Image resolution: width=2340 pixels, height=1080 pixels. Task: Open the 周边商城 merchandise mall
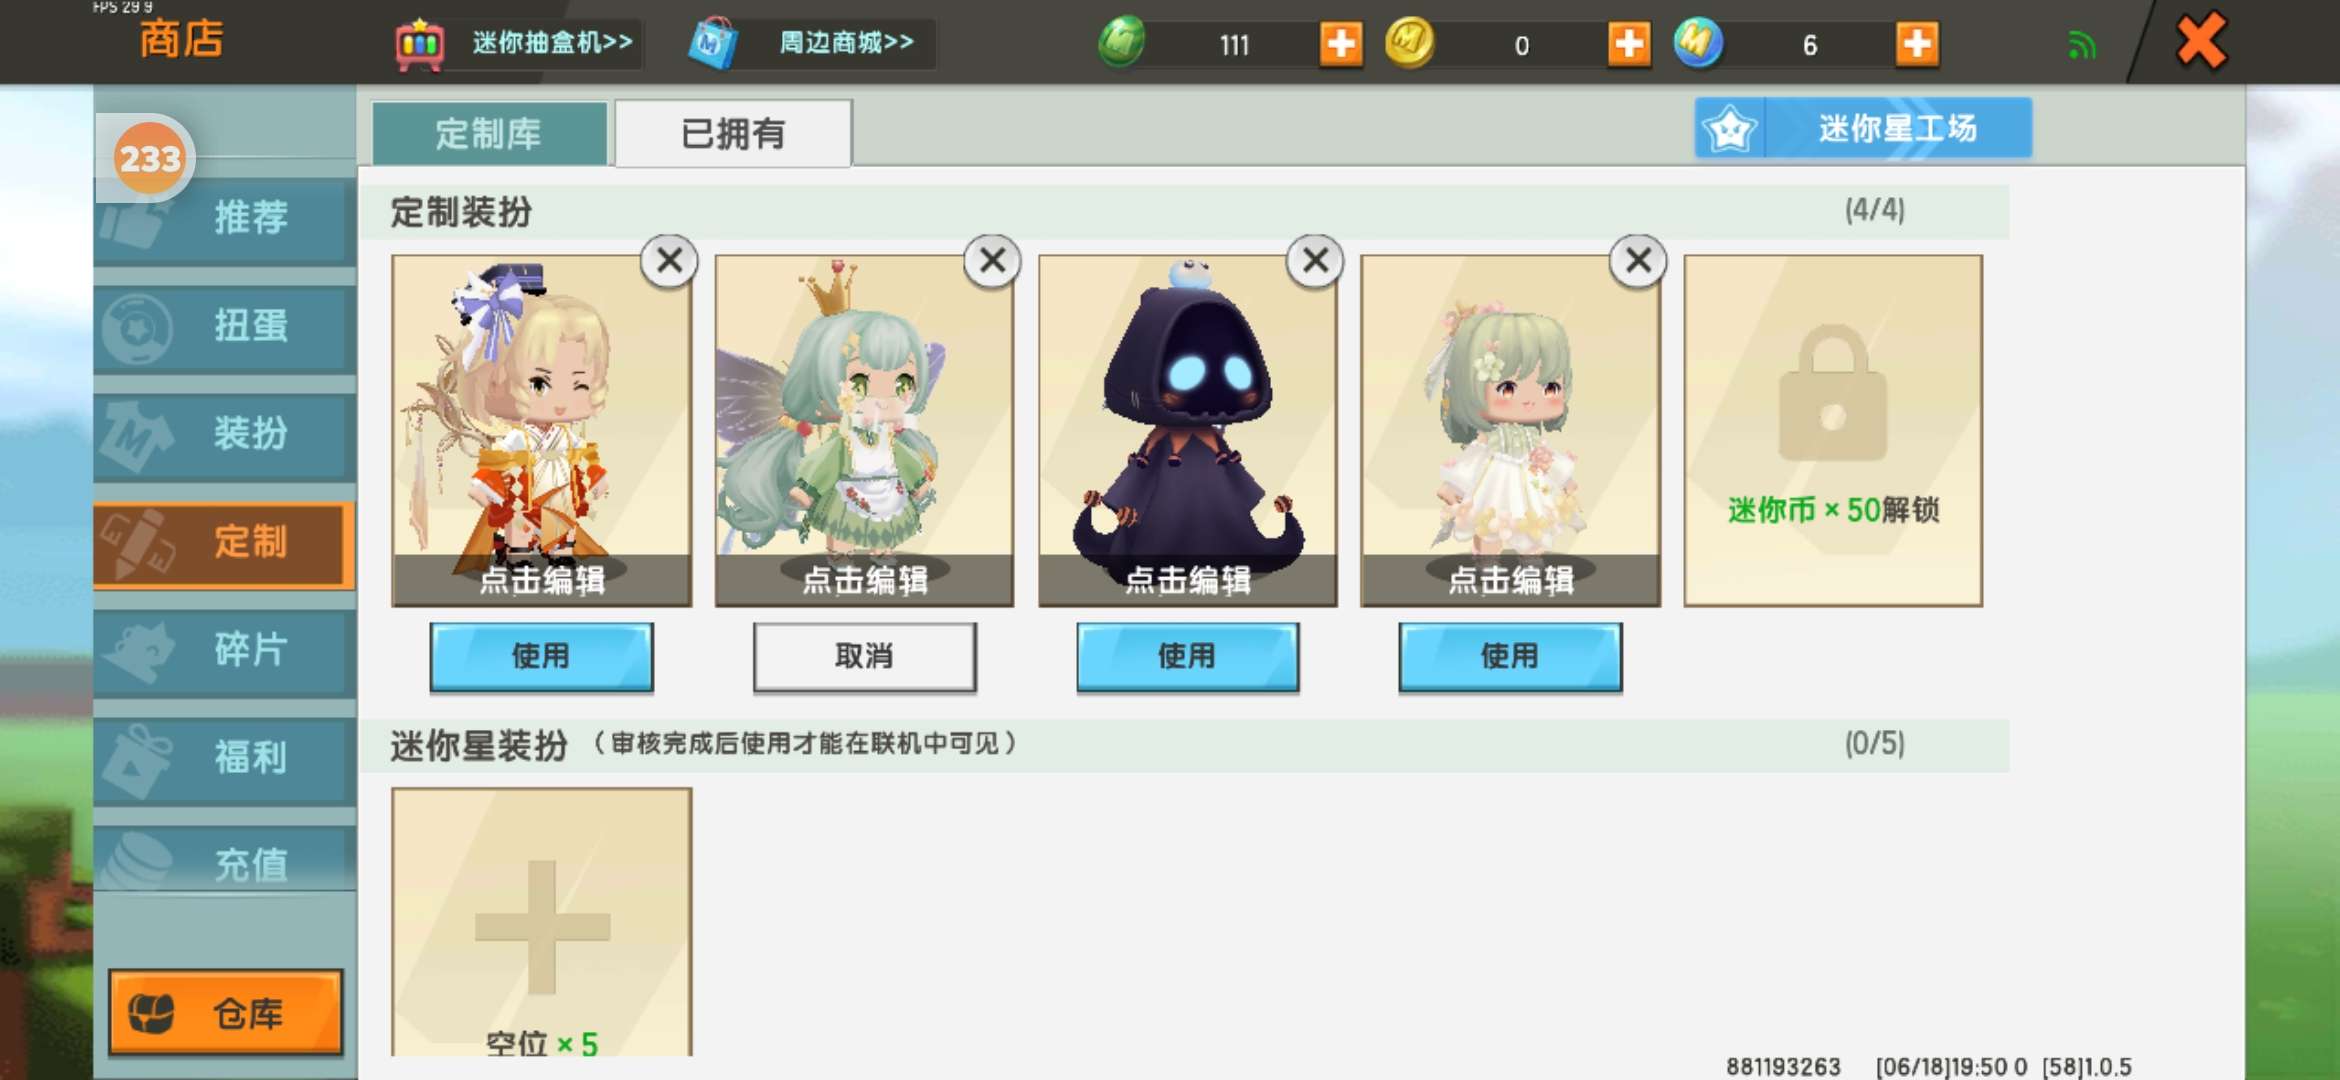tap(810, 43)
